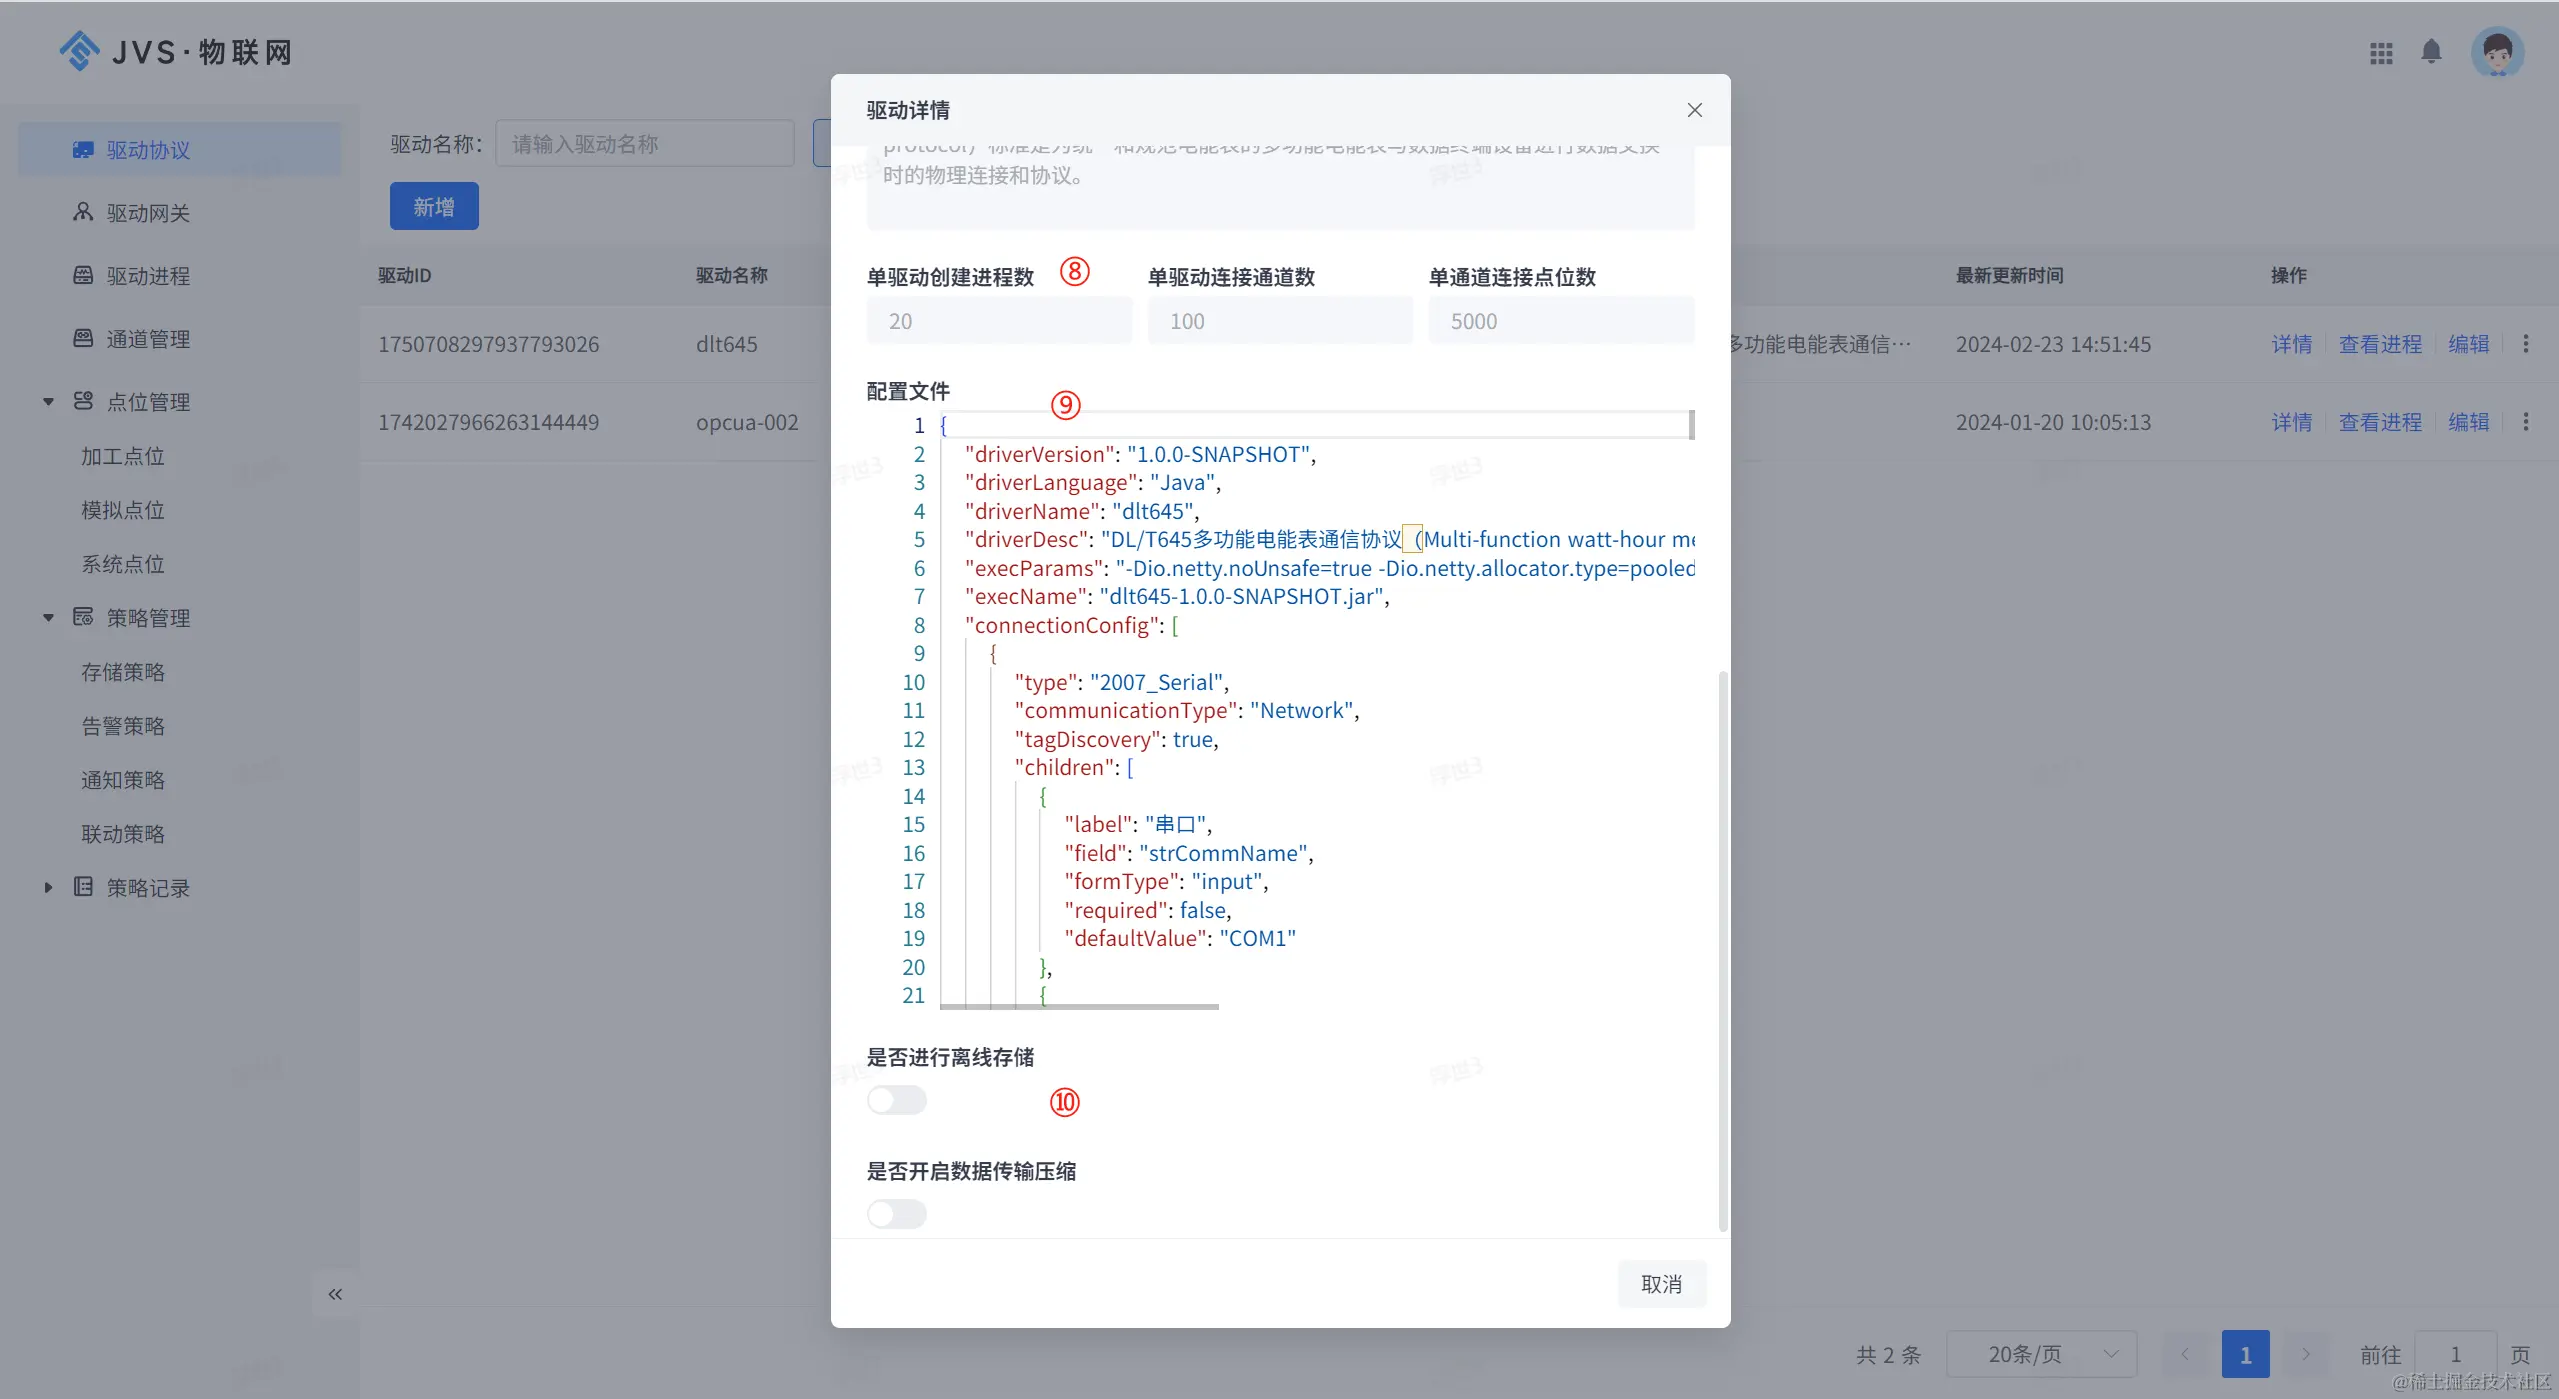Click the 驱动网关 sidebar icon

tap(83, 212)
